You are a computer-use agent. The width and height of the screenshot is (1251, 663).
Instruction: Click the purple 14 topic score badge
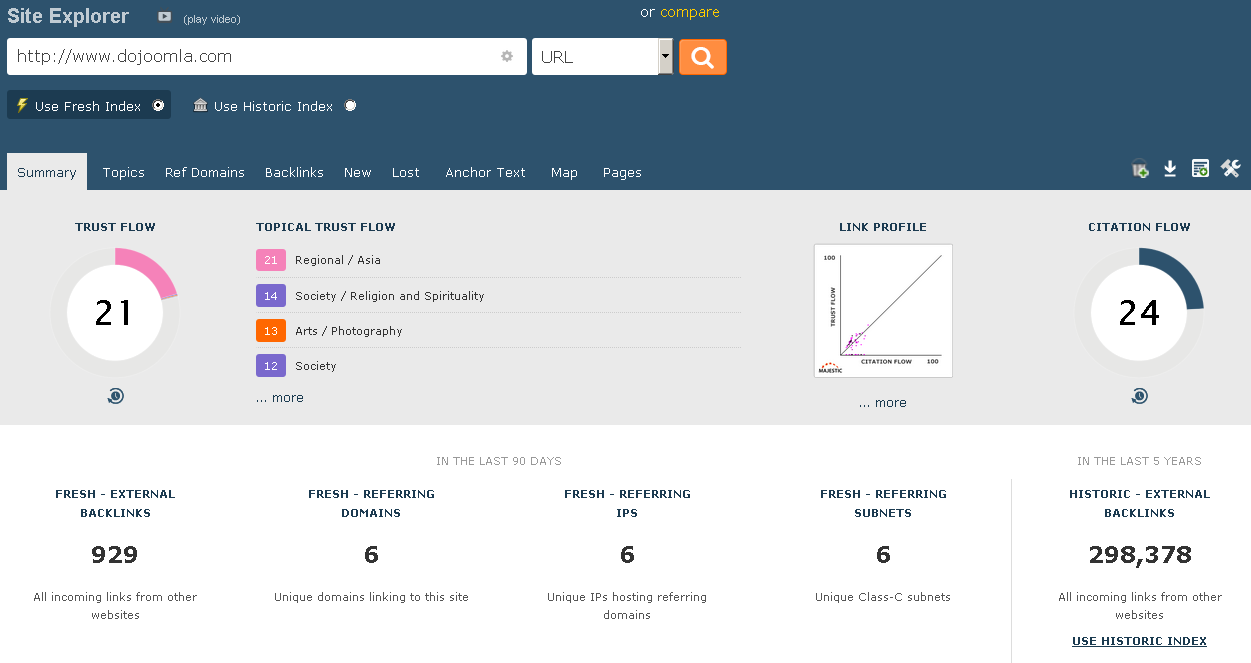point(271,296)
